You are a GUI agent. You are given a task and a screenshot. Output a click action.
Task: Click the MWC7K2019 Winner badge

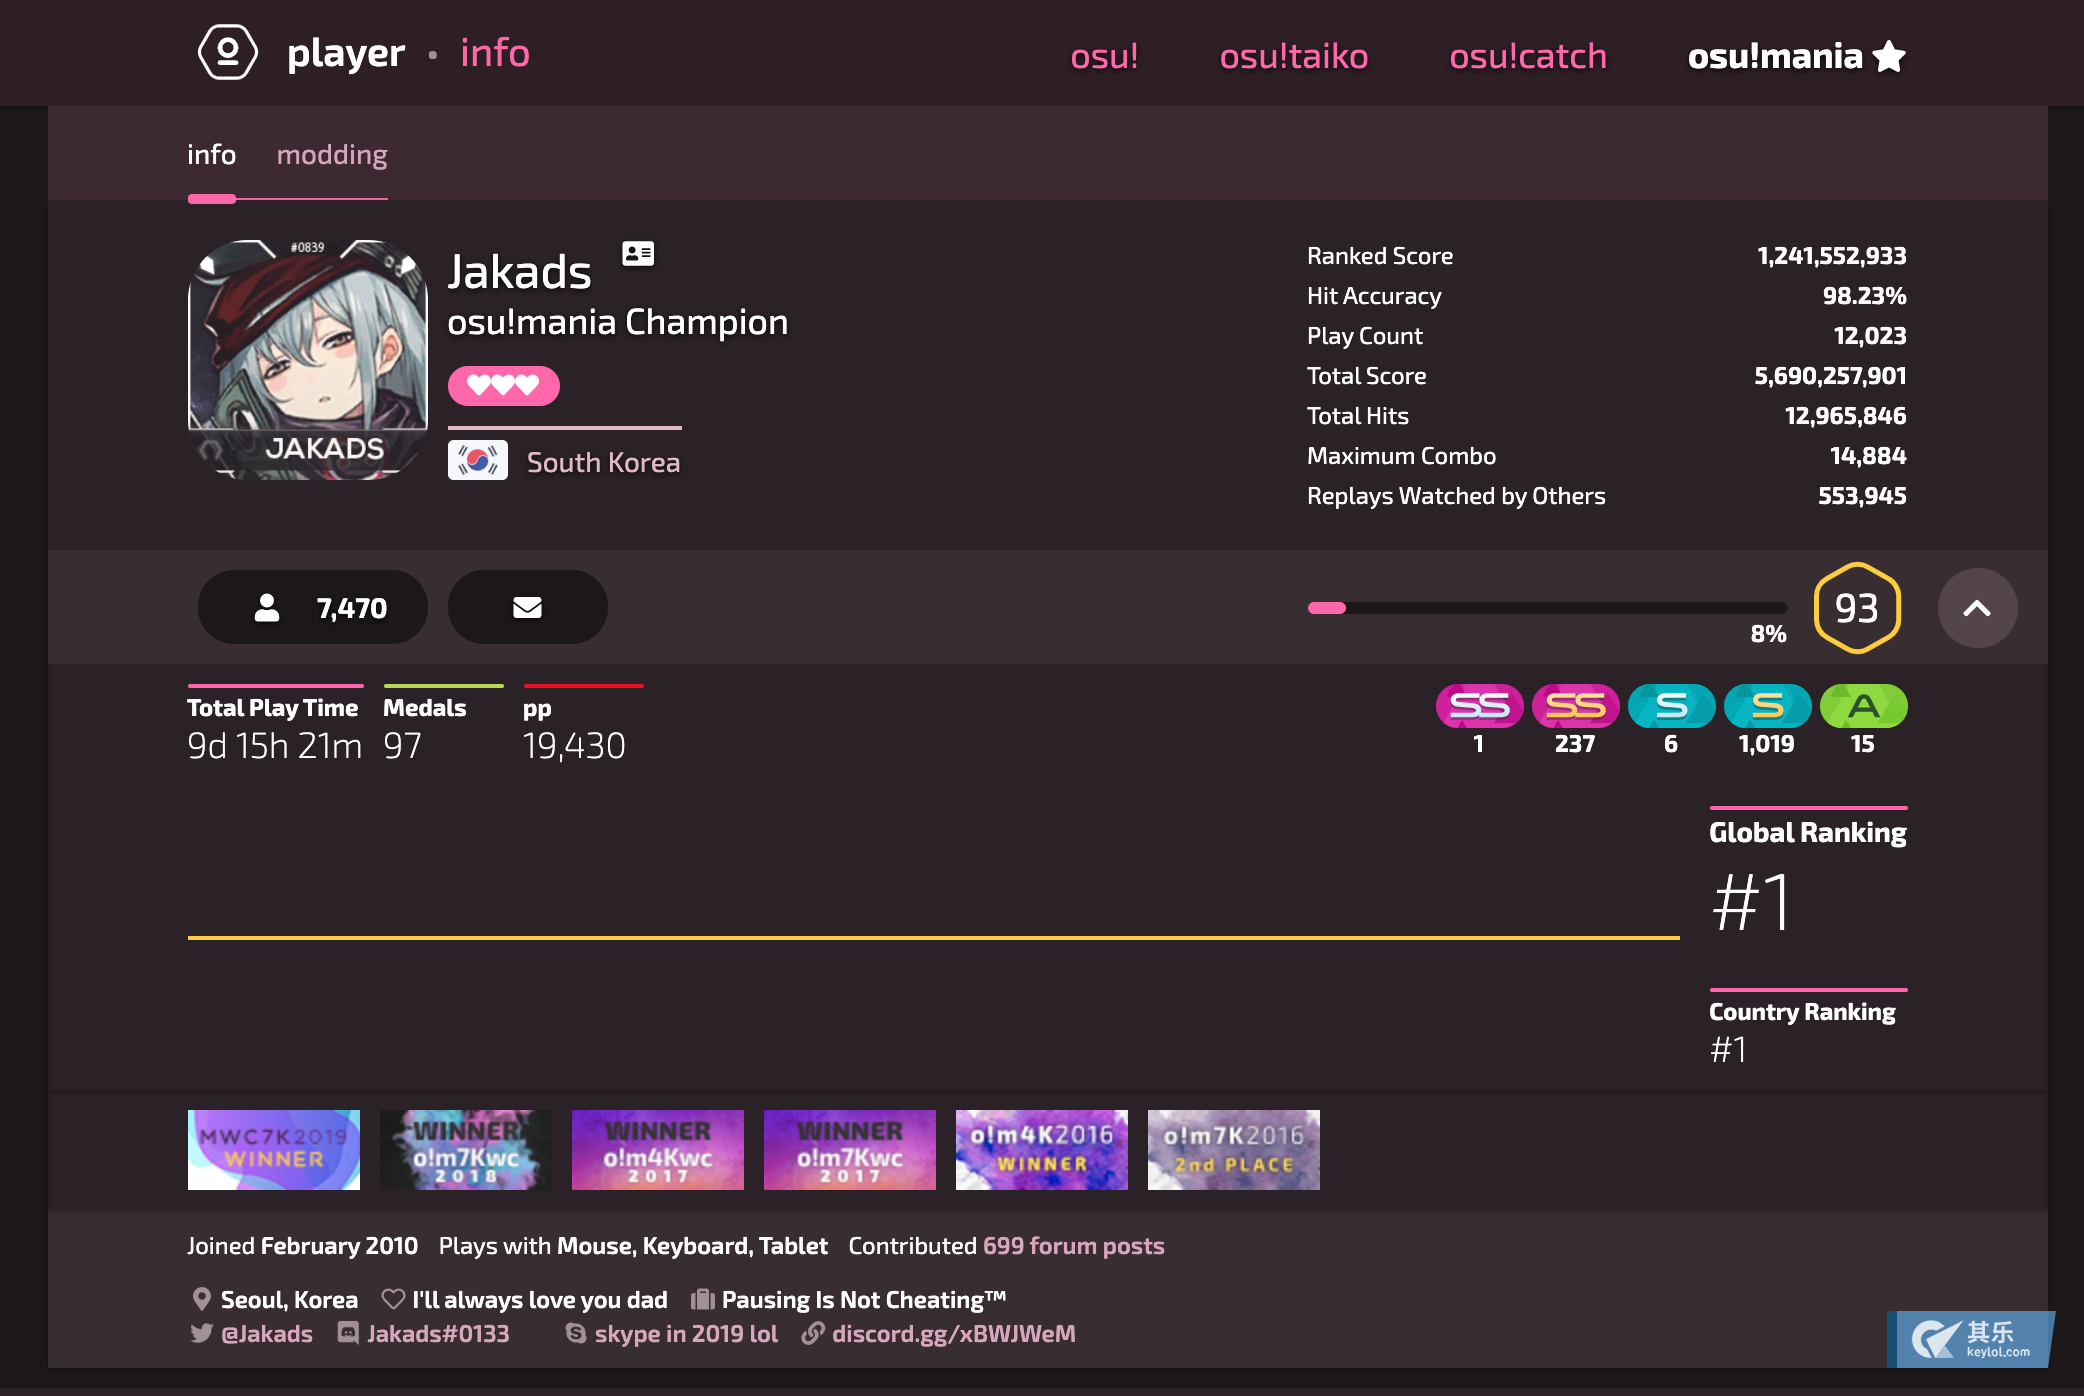[274, 1150]
